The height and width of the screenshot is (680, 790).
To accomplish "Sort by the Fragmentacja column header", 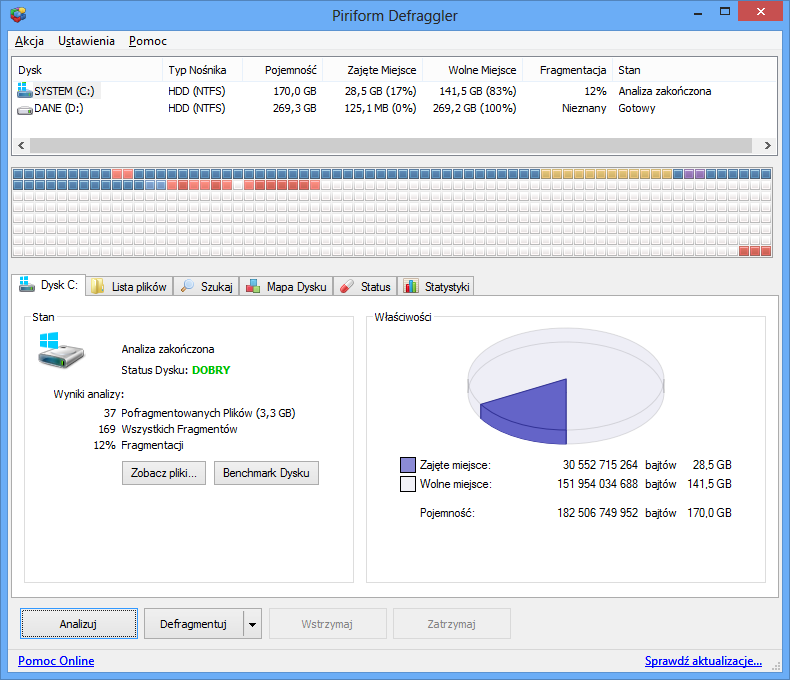I will click(568, 70).
